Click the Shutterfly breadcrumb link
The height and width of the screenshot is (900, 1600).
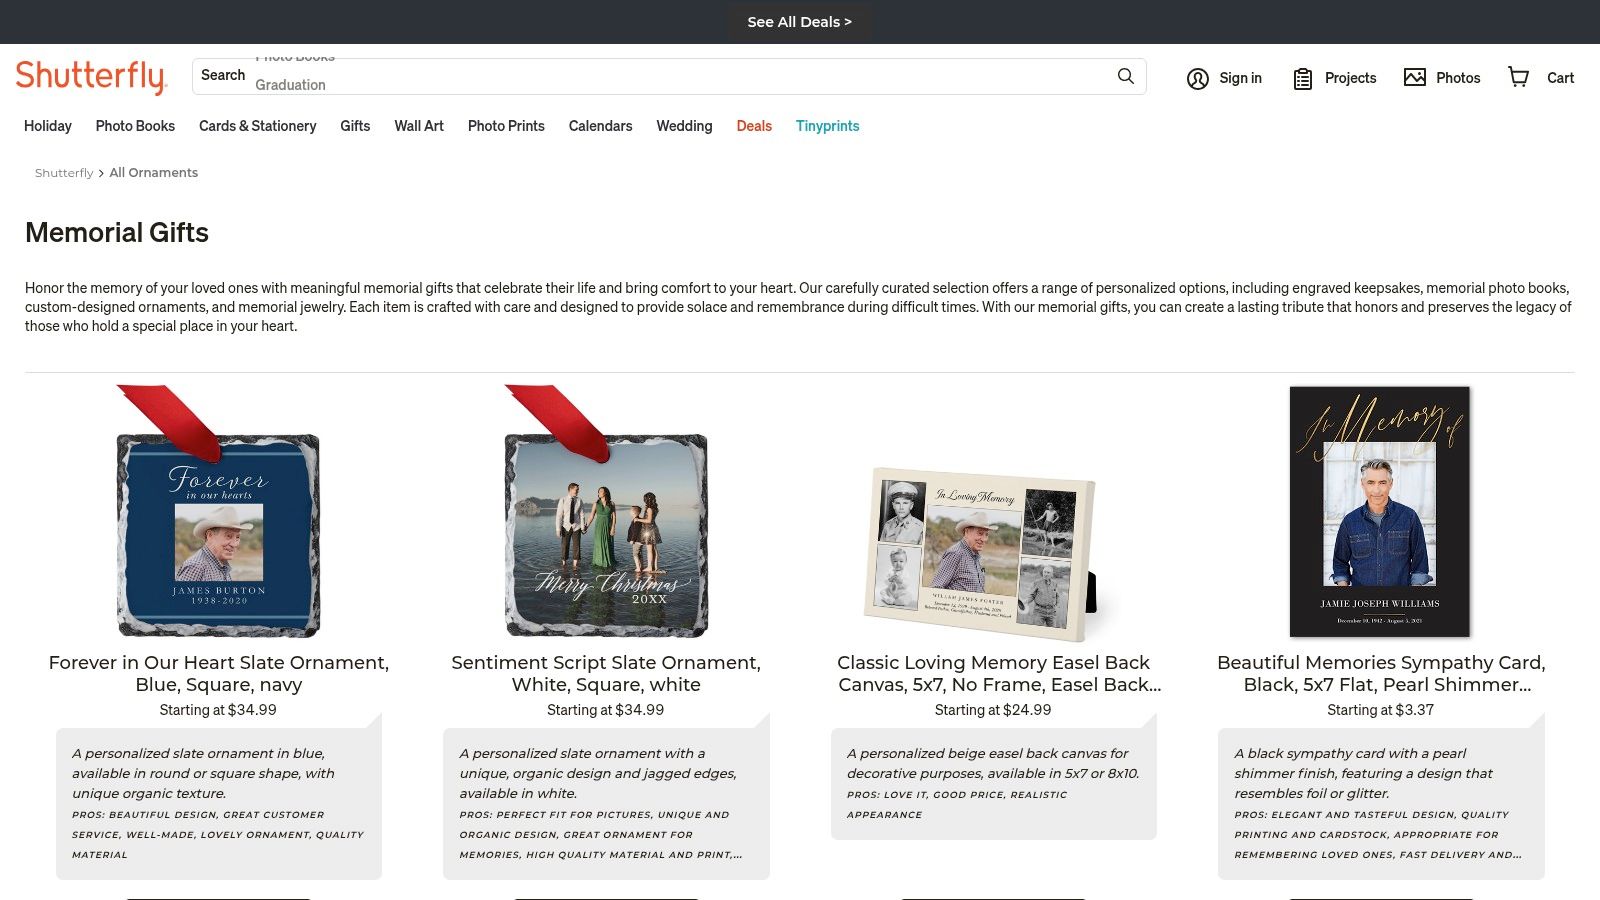pos(64,172)
